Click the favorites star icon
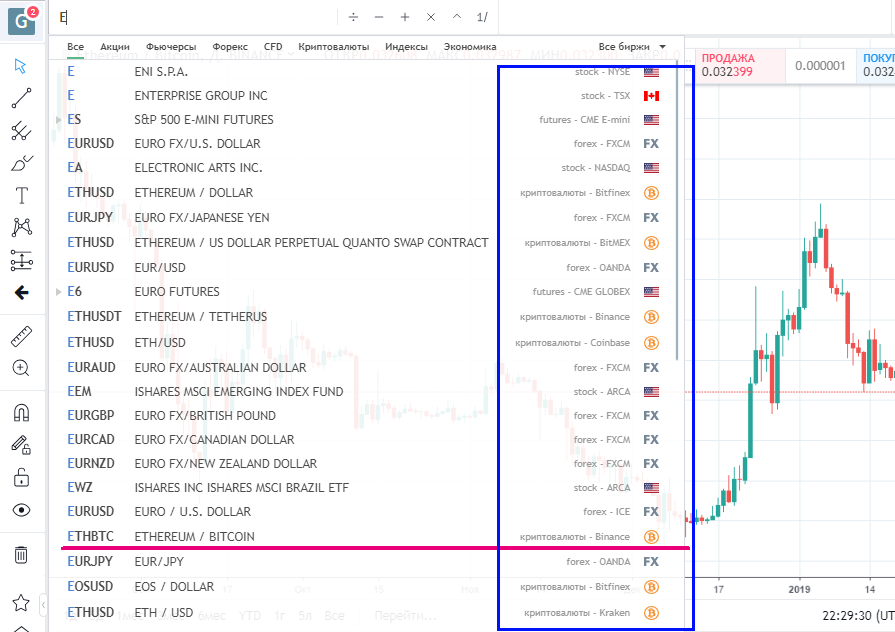The image size is (895, 632). coord(21,602)
